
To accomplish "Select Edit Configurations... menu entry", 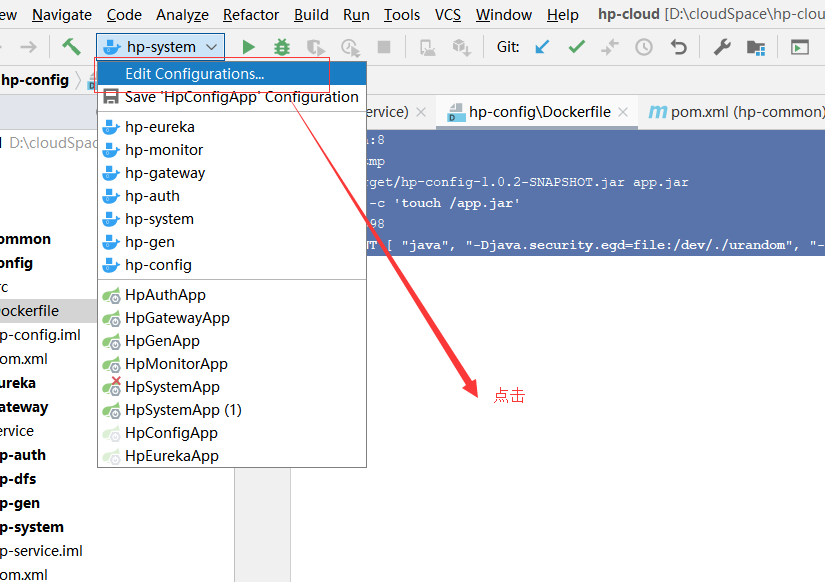I will [x=232, y=74].
